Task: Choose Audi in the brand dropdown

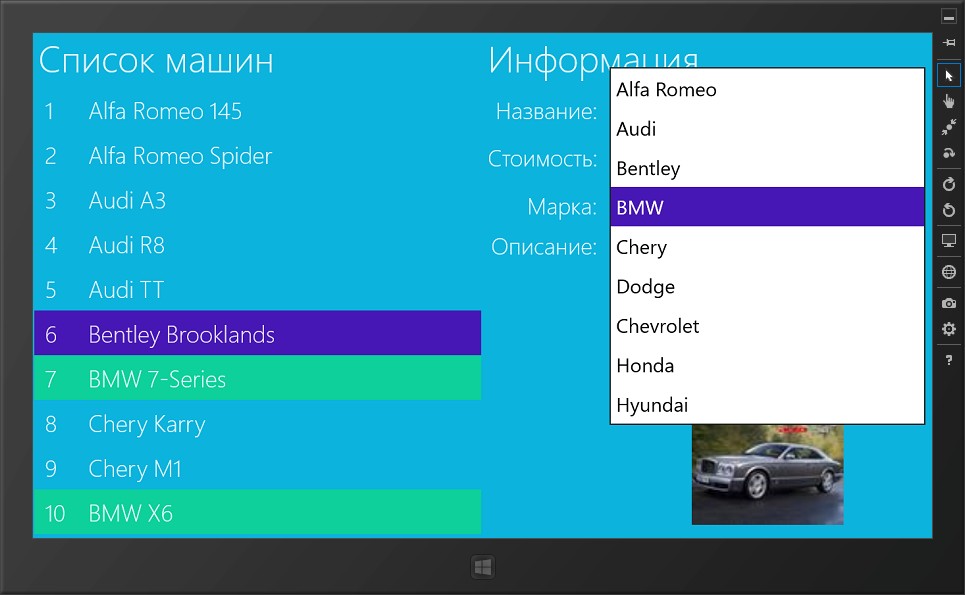Action: tap(767, 129)
